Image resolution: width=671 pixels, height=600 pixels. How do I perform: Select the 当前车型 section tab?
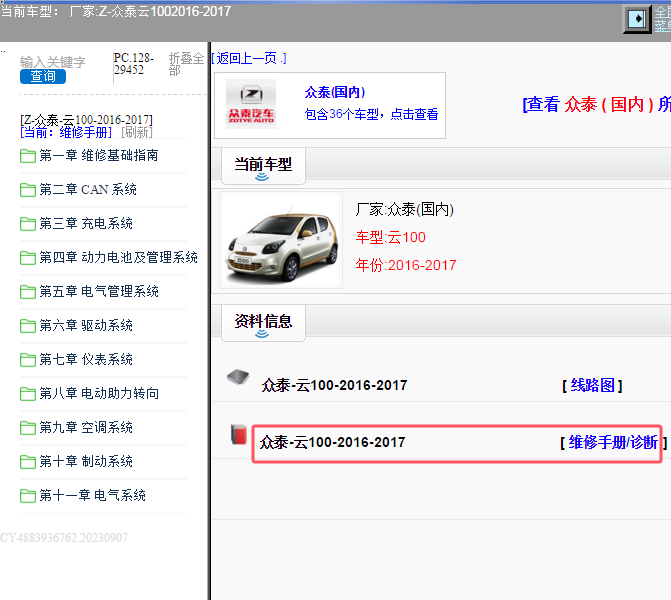(x=263, y=166)
